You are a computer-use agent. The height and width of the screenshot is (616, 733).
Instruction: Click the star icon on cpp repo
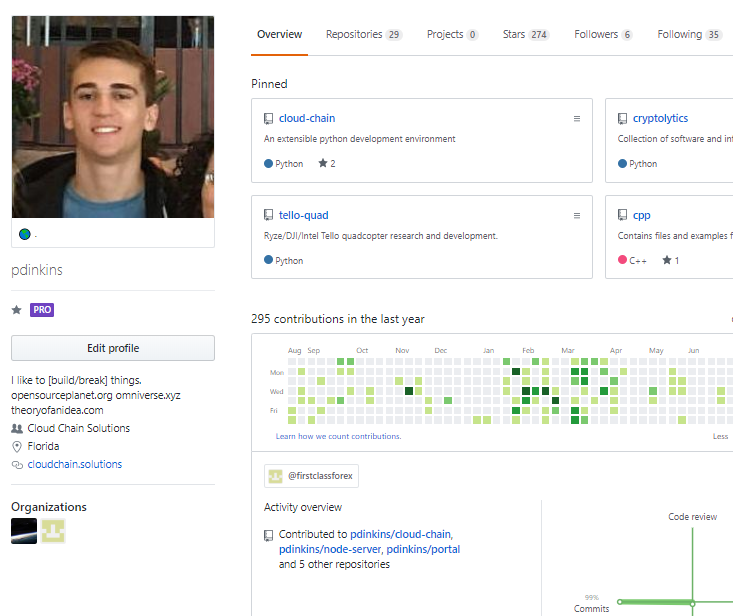(x=667, y=261)
